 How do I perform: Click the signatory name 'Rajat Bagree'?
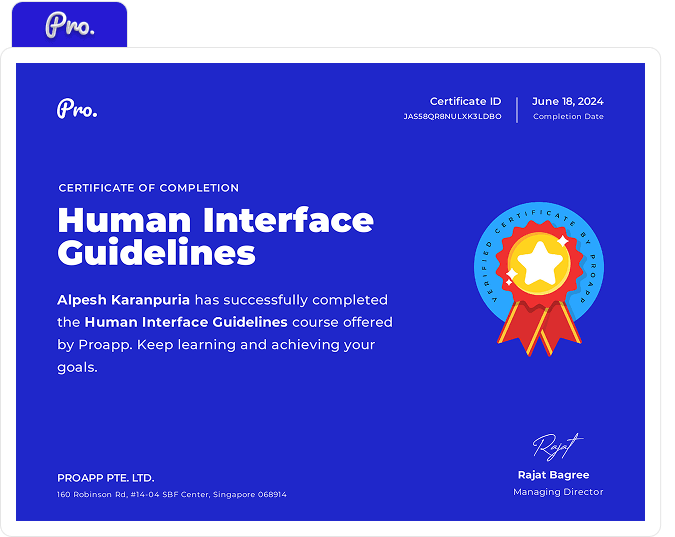pyautogui.click(x=553, y=475)
